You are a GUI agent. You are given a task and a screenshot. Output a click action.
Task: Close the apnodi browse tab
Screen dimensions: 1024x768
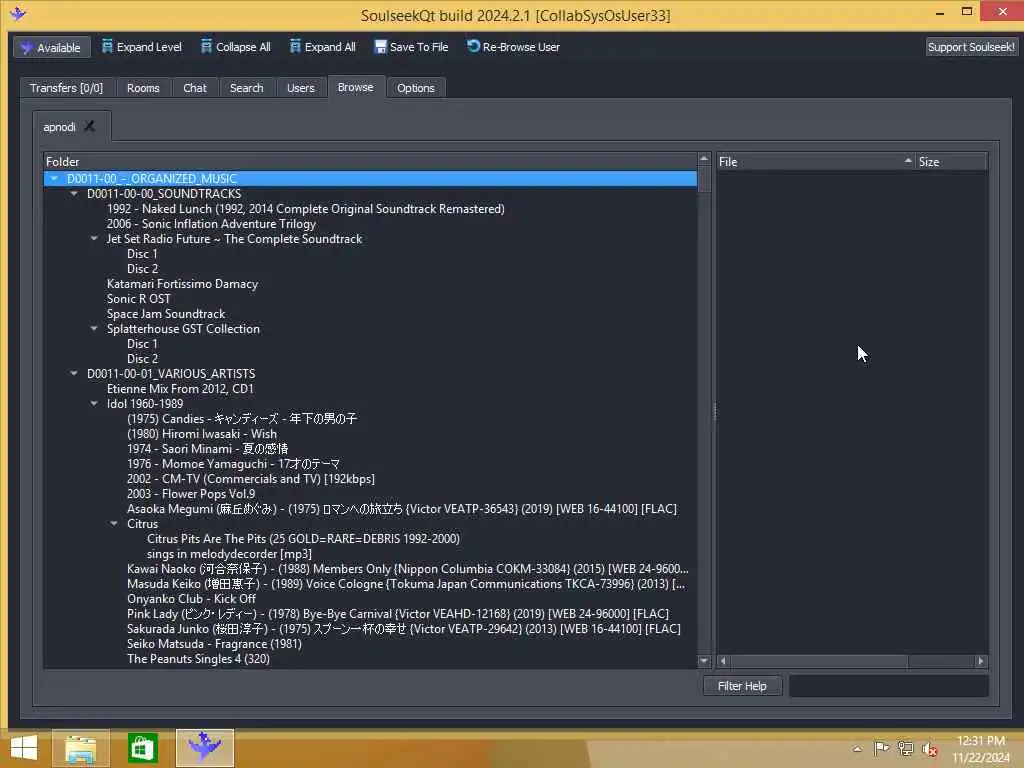[89, 126]
